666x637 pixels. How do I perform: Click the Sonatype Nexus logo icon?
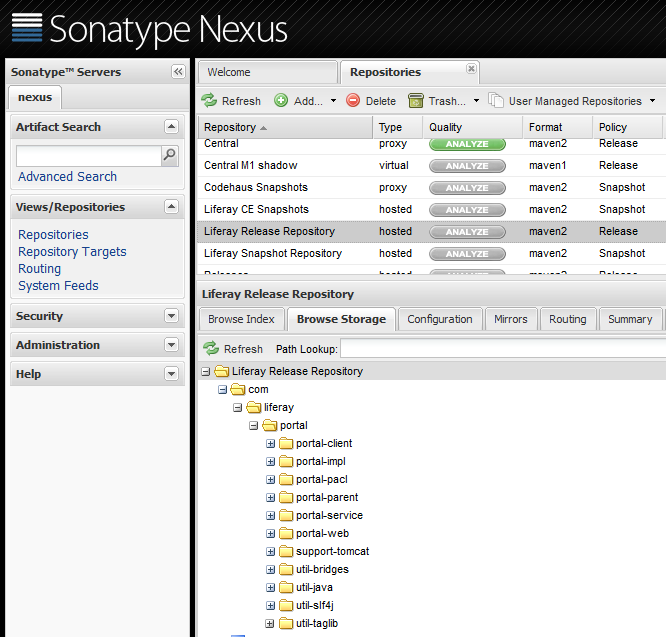tap(27, 28)
